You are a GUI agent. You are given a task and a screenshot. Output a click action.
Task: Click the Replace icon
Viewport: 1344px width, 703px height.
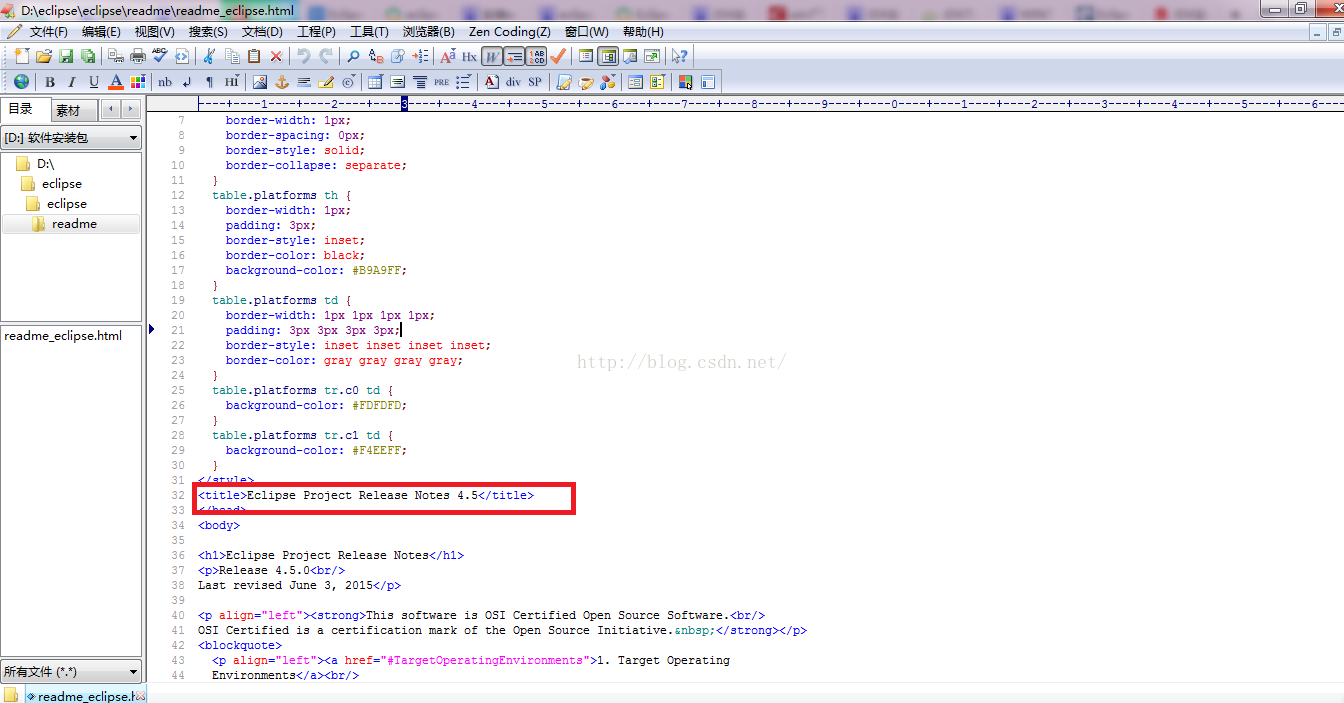[x=376, y=56]
